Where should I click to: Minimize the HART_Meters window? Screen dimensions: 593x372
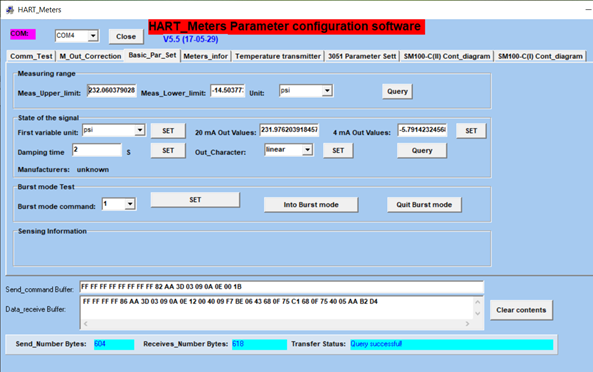(588, 10)
